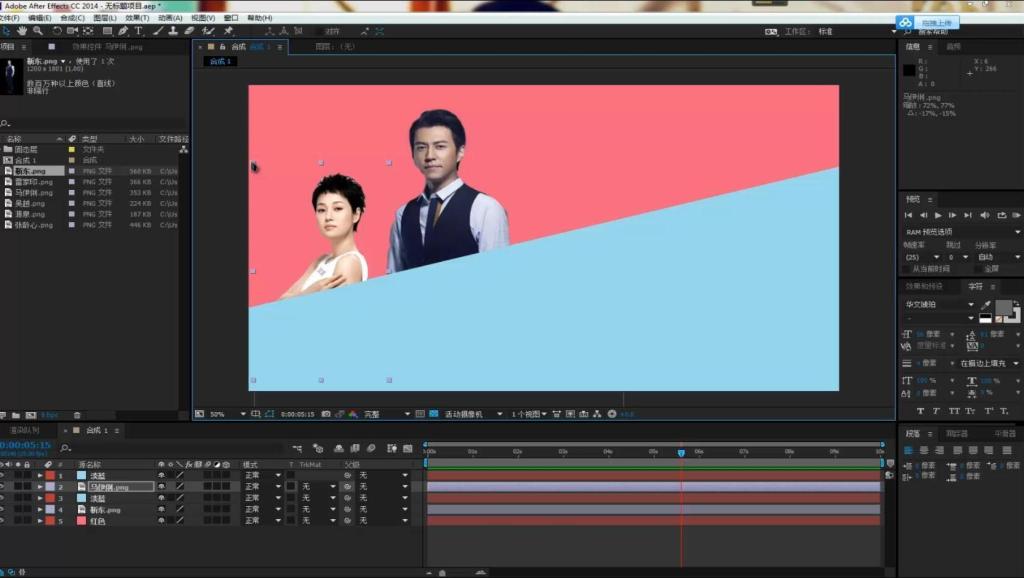Open the 完整 resolution dropdown

(387, 414)
